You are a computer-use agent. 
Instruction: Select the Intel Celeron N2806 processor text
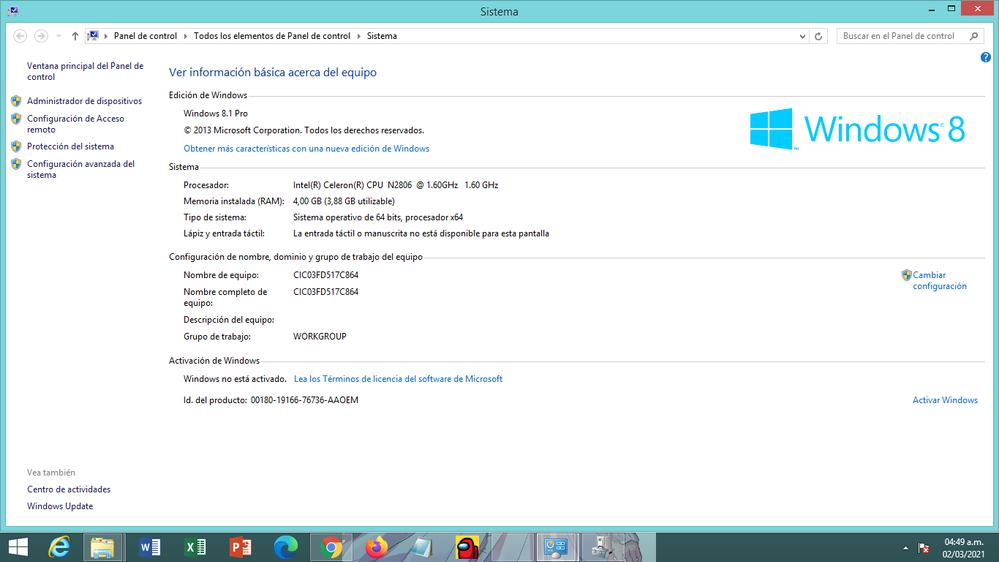[x=396, y=185]
